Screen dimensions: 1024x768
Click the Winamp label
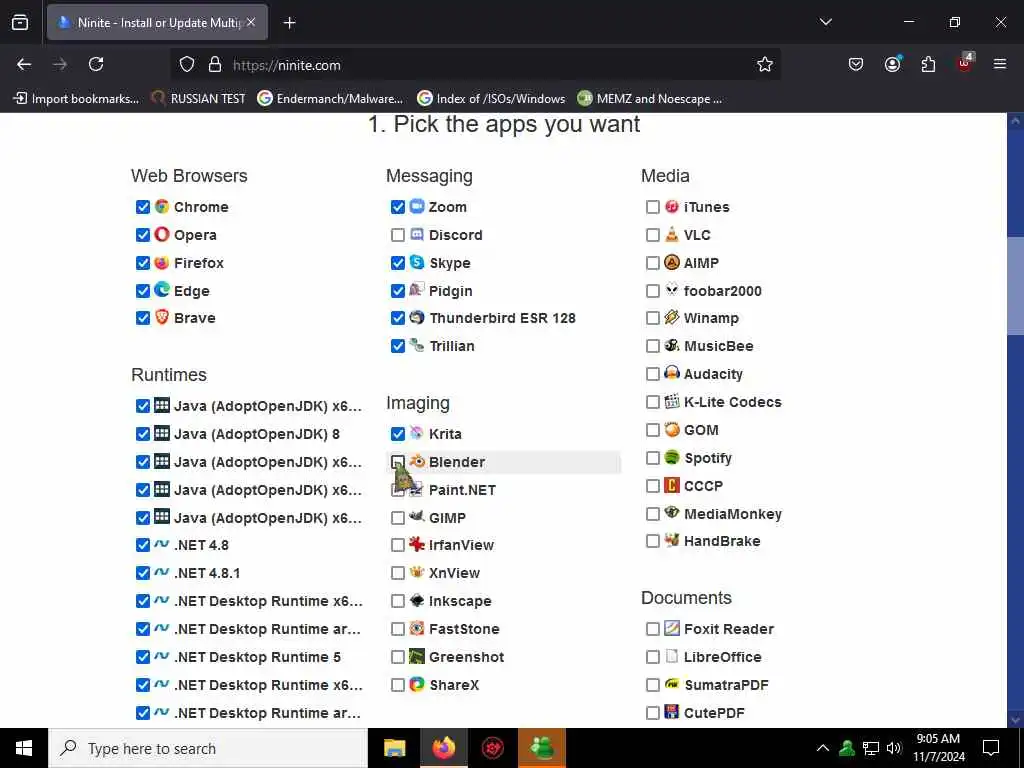(x=711, y=318)
